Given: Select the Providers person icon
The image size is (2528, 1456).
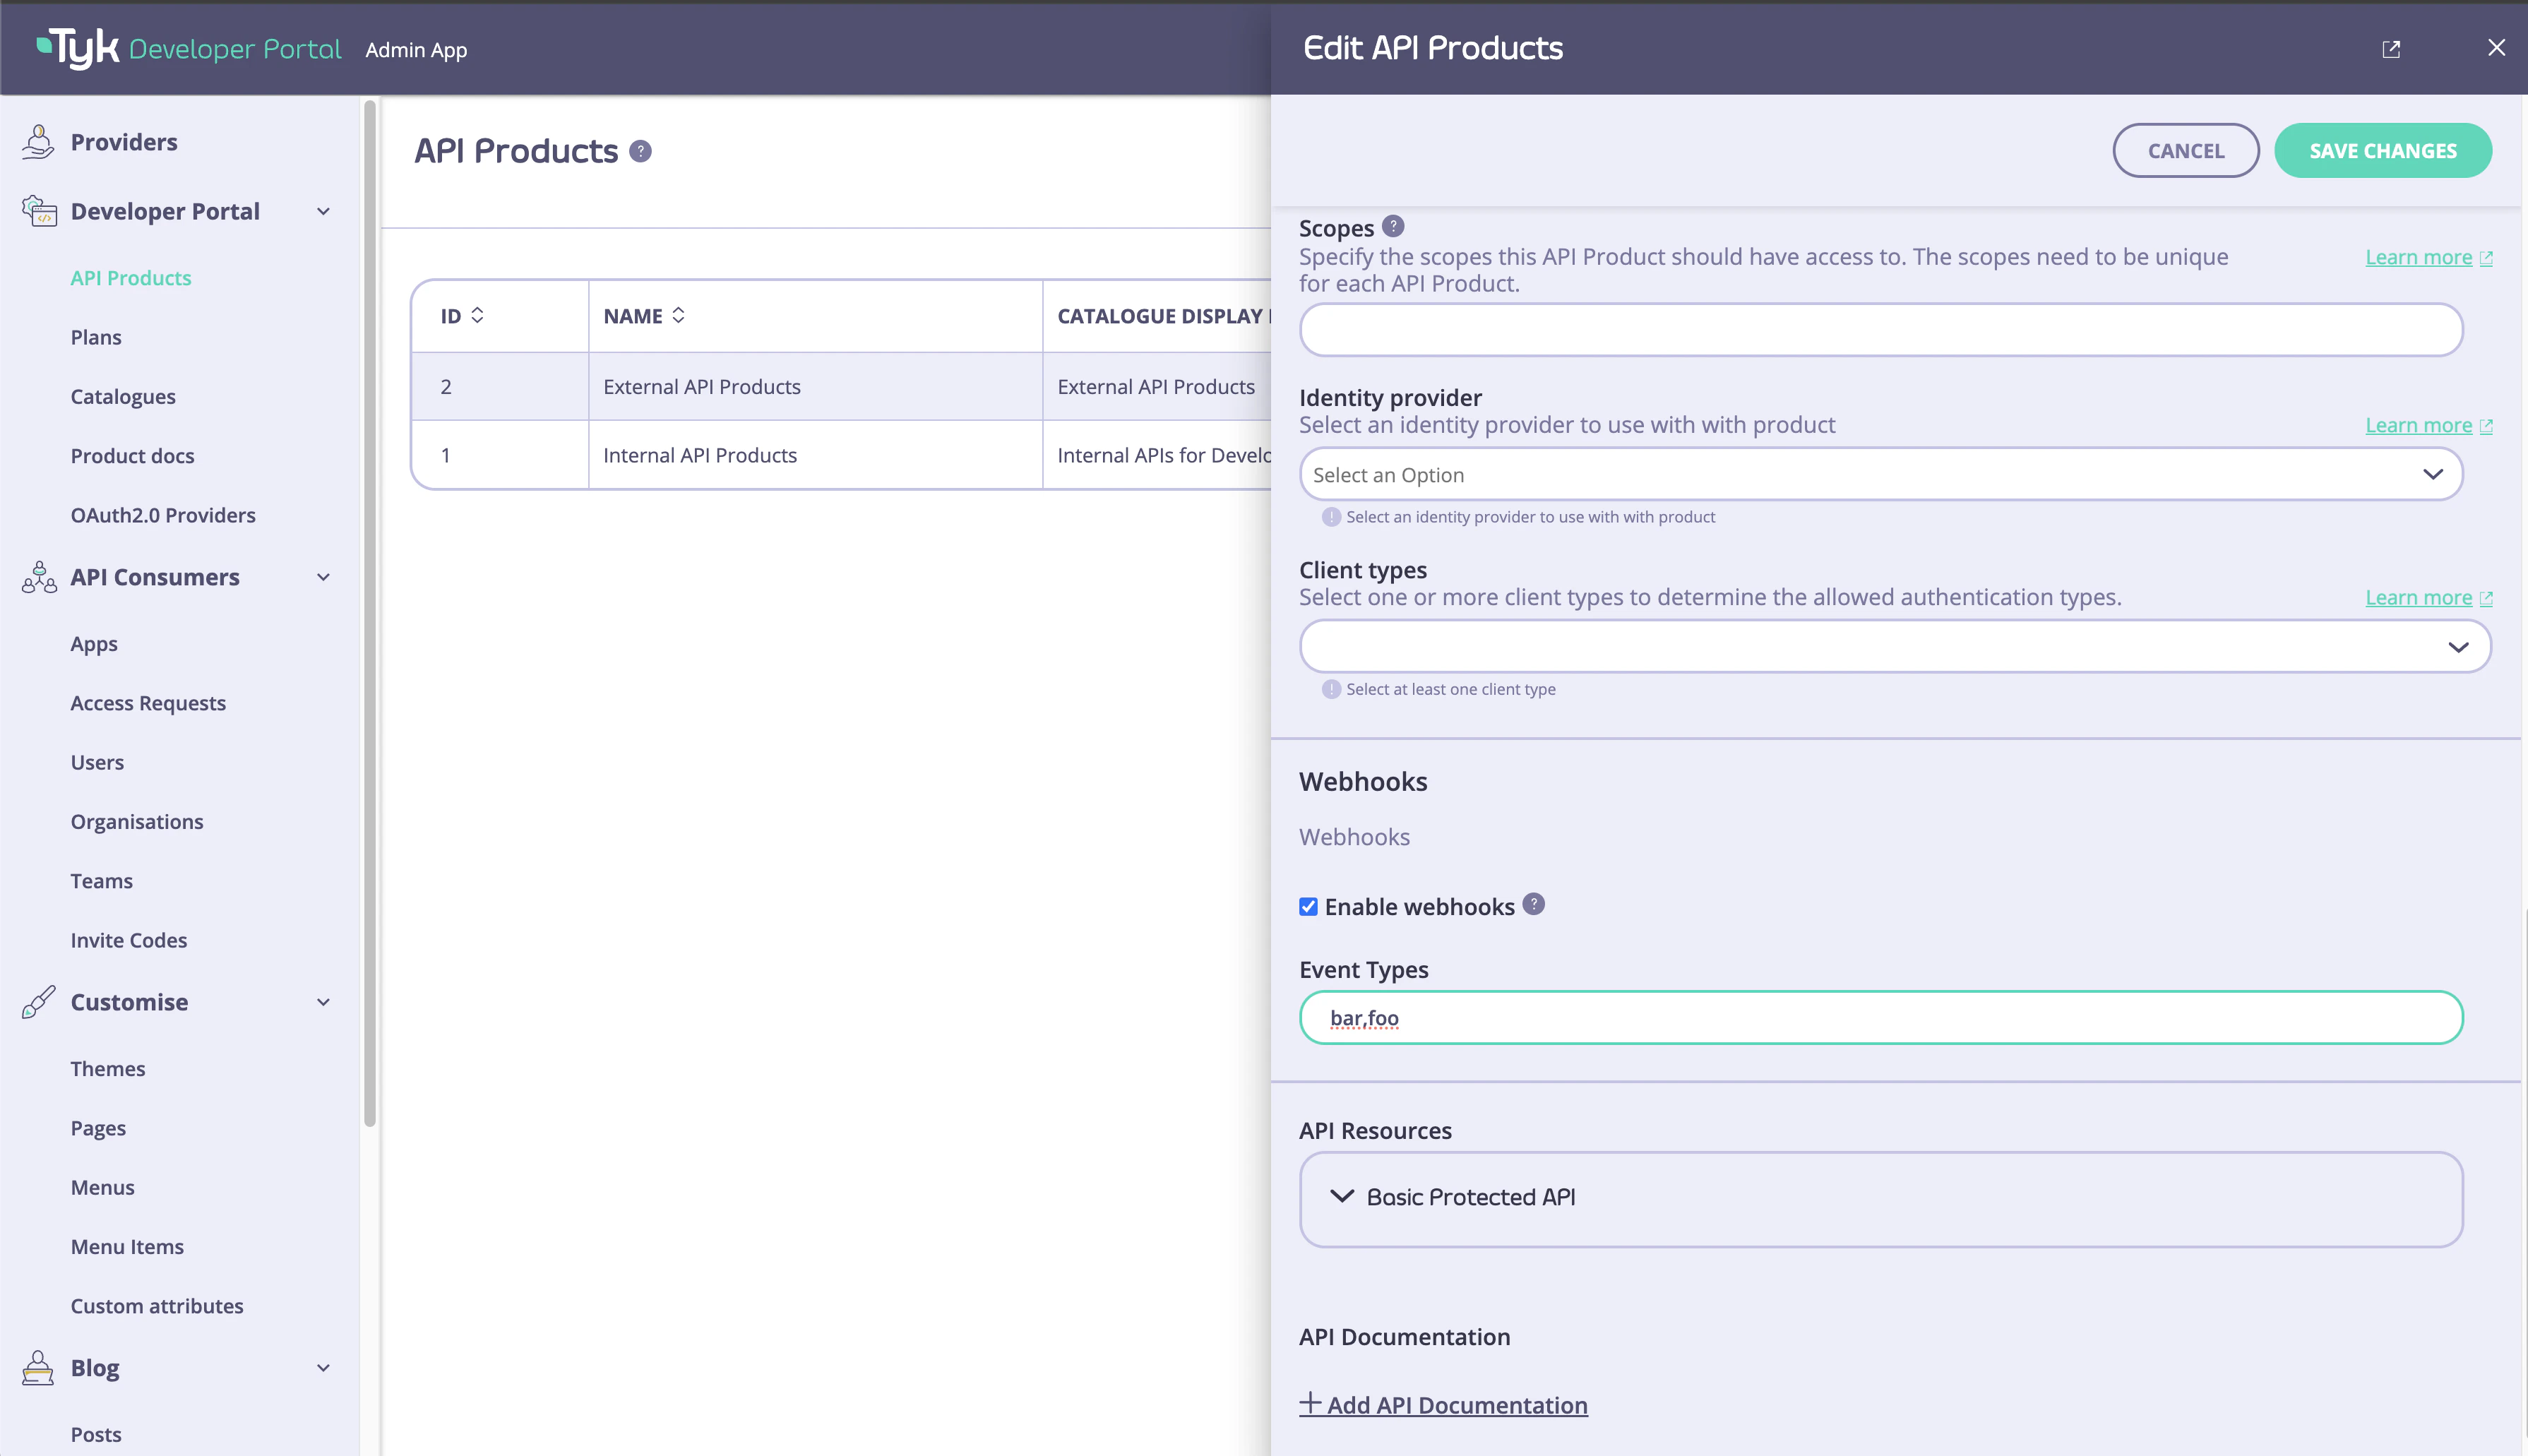Looking at the screenshot, I should 37,141.
